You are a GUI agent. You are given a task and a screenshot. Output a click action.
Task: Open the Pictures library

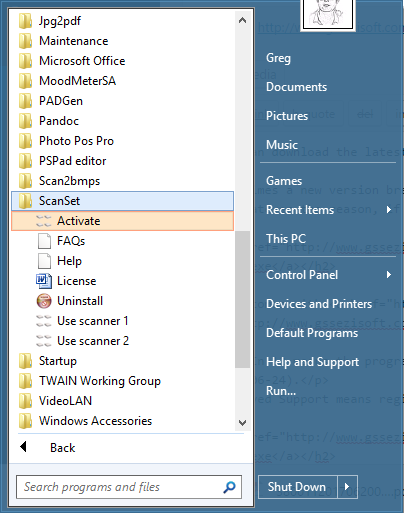287,116
